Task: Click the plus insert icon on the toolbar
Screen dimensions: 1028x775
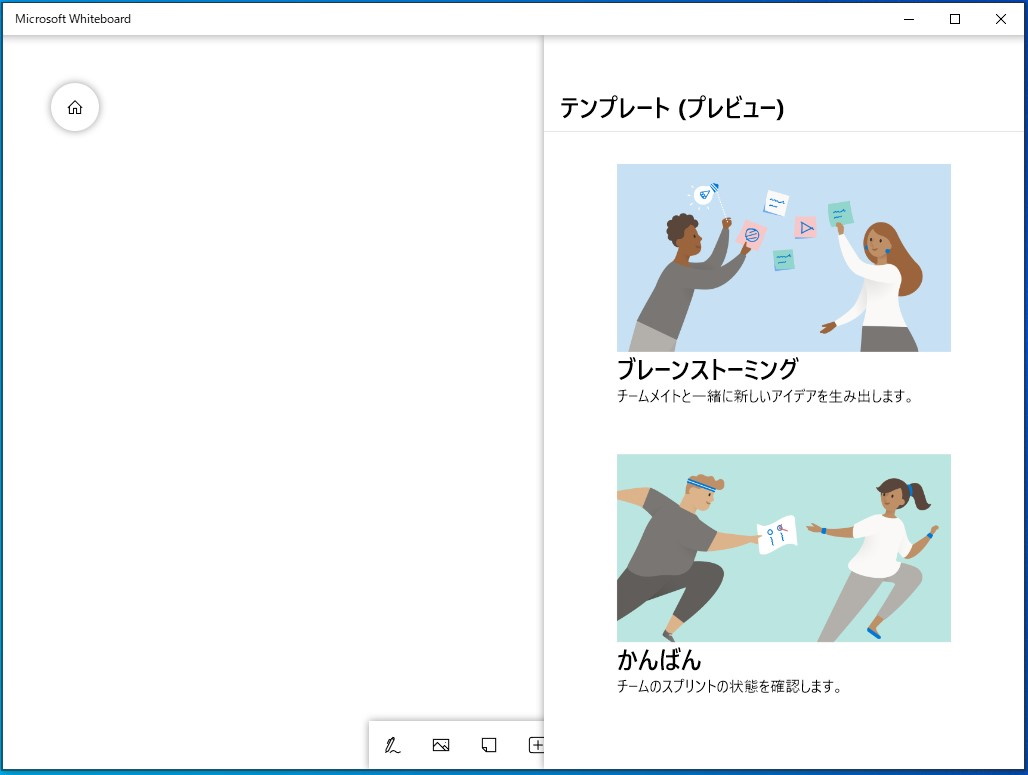Action: 537,744
